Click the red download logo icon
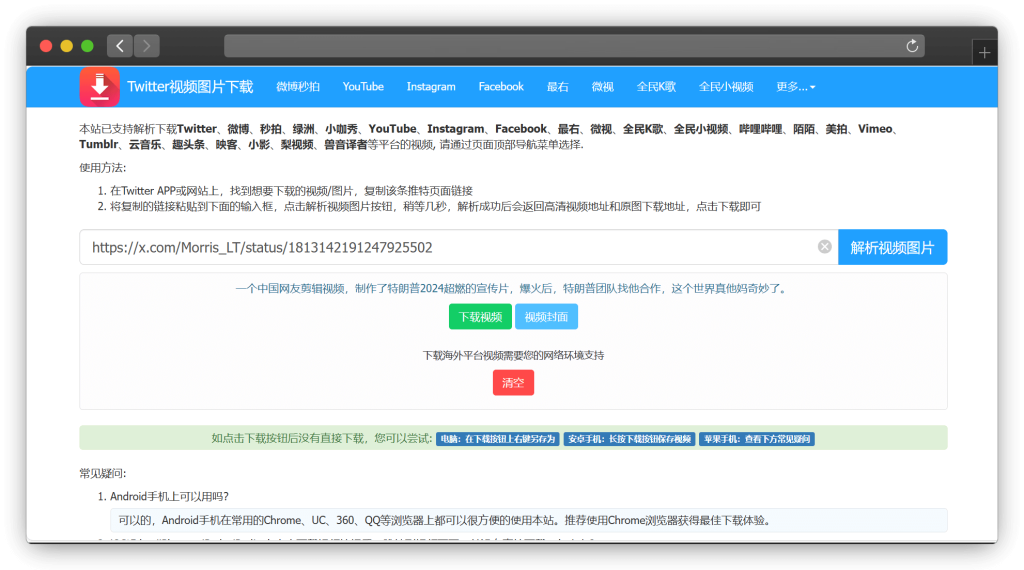Viewport: 1024px width, 570px height. click(99, 86)
